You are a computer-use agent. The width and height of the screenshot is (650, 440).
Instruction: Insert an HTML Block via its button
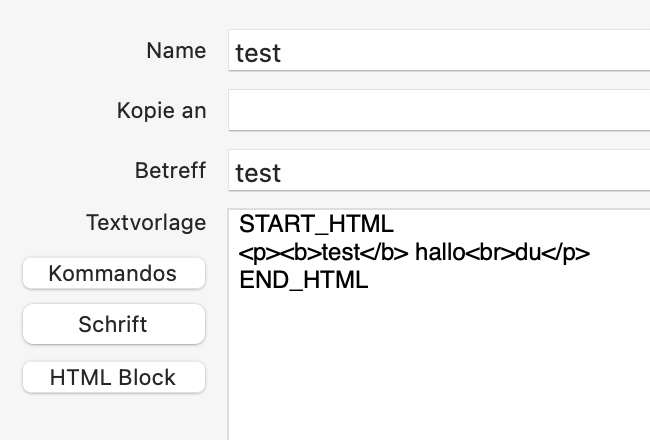(x=114, y=377)
